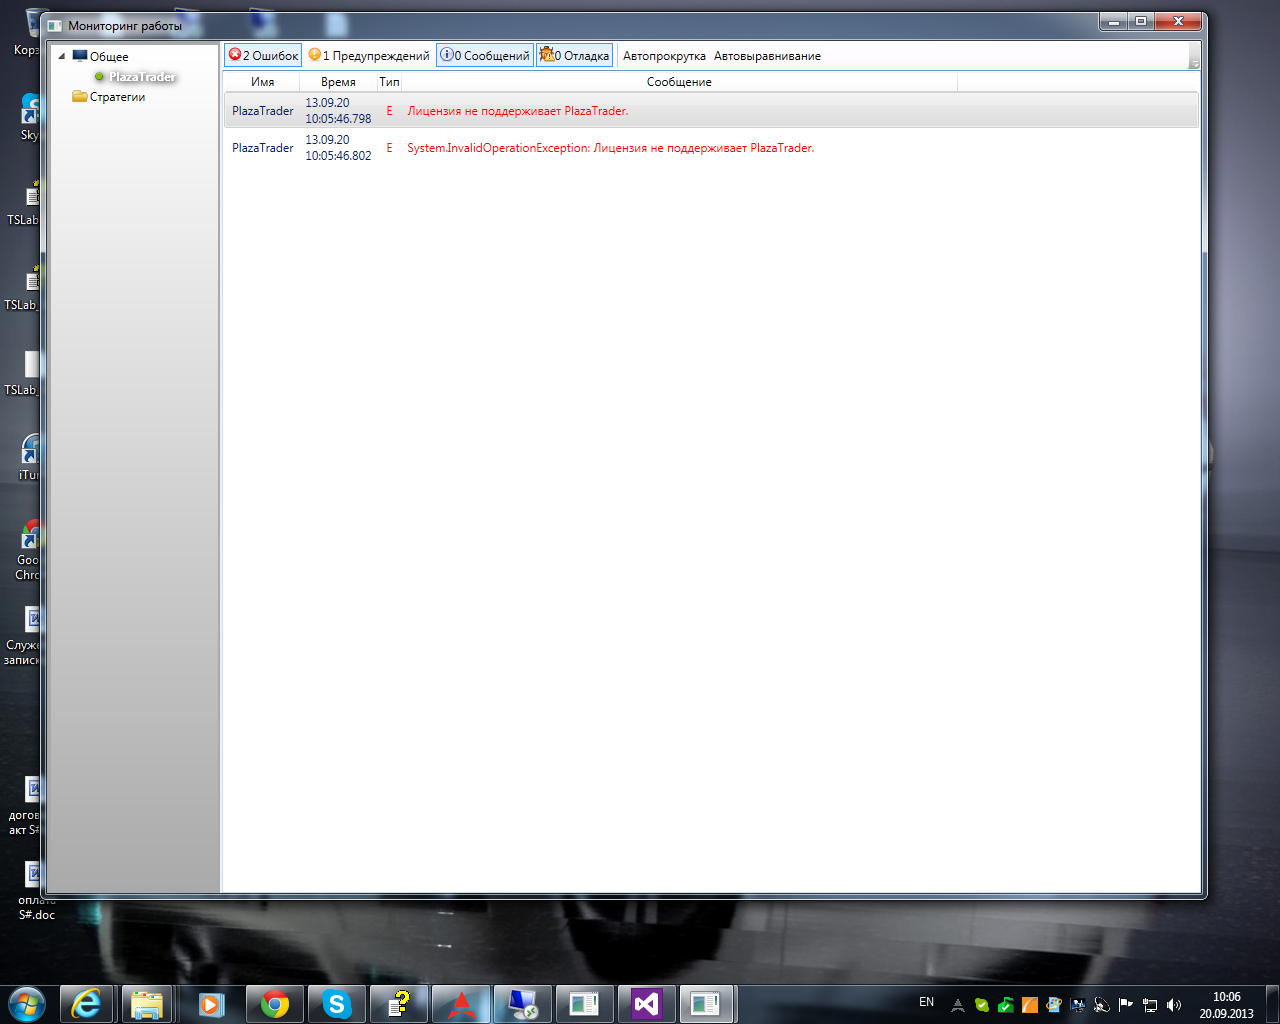Open the network icon in system tray
The width and height of the screenshot is (1280, 1024).
click(1150, 1005)
